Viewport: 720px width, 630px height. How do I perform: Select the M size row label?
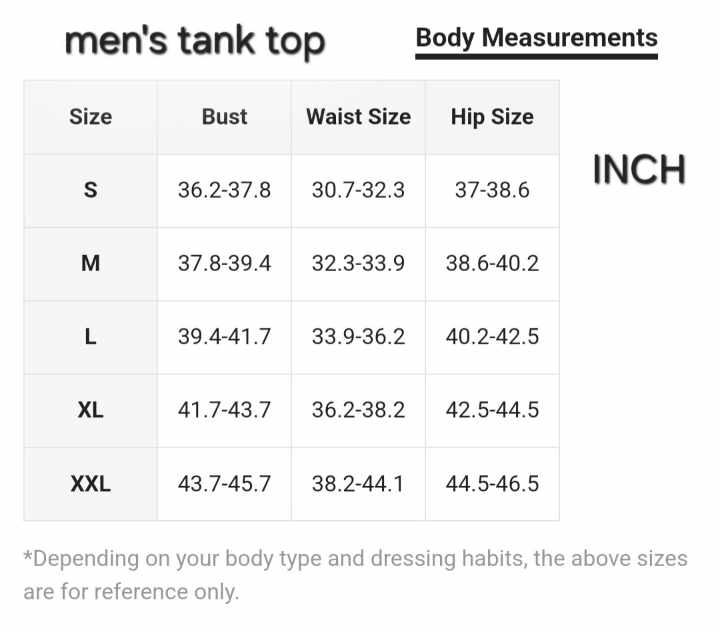[90, 263]
